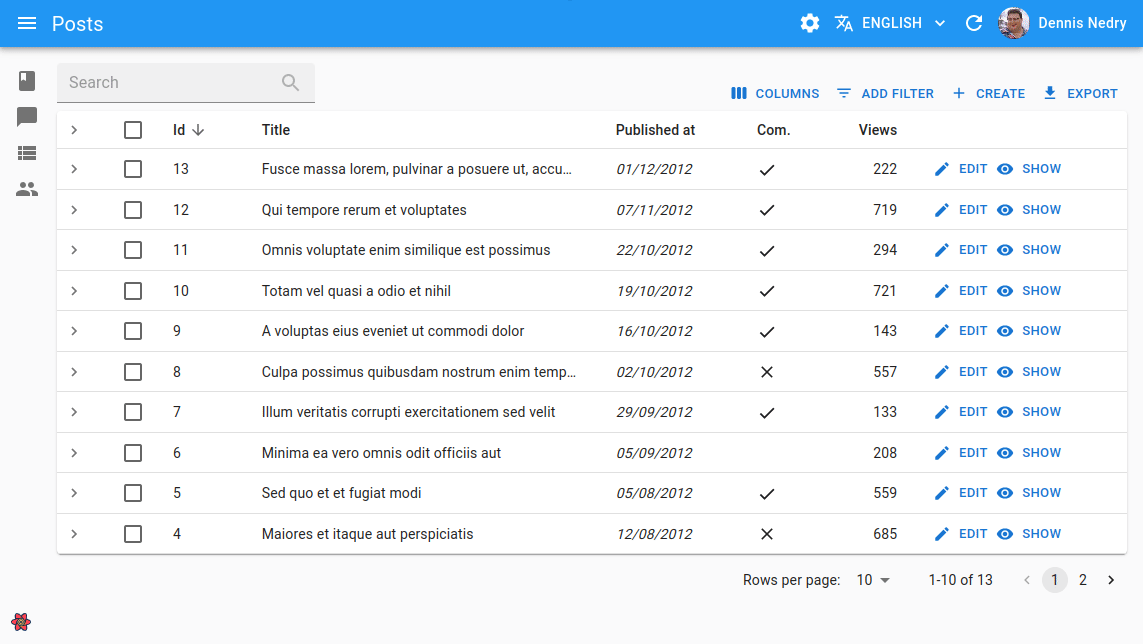Open the list icon in sidebar
The height and width of the screenshot is (644, 1143).
tap(27, 153)
